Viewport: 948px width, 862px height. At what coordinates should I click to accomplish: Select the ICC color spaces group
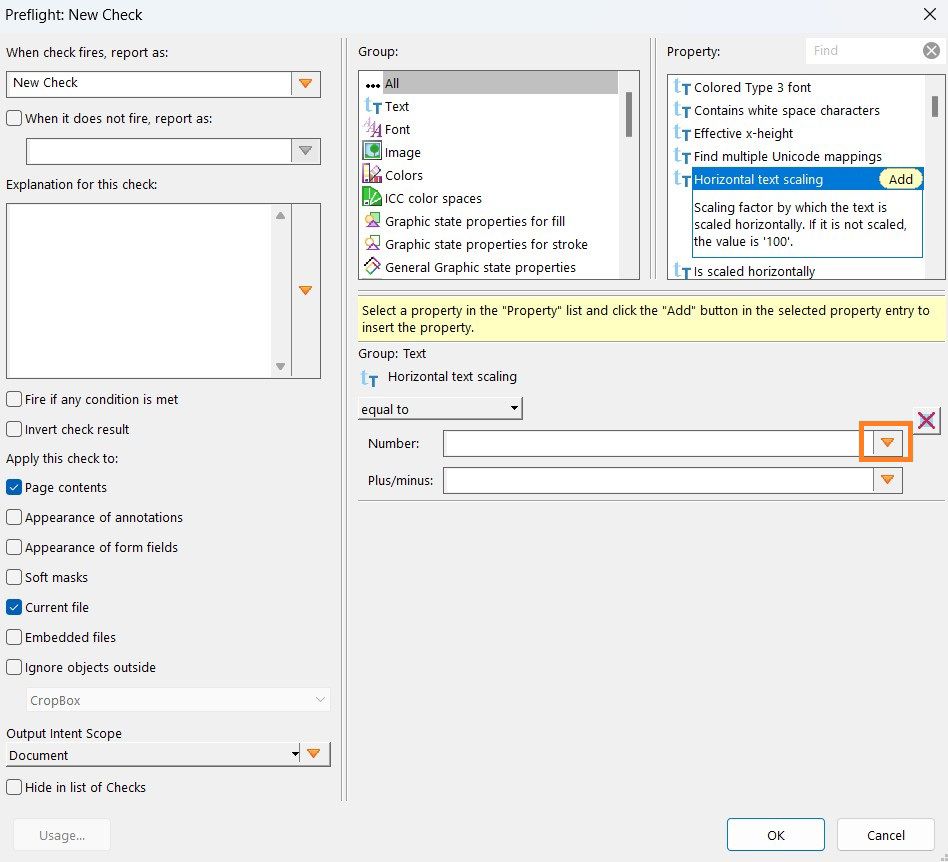pyautogui.click(x=433, y=198)
